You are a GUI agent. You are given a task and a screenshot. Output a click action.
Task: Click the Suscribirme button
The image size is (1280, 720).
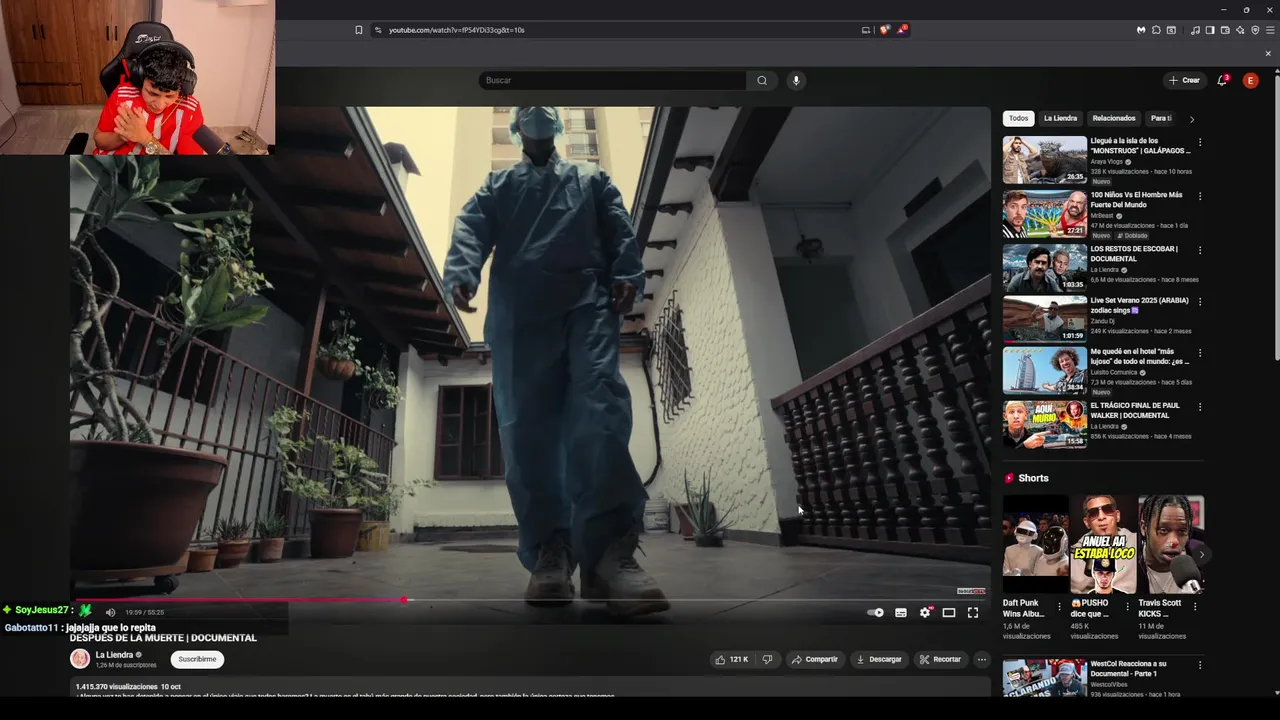click(x=197, y=659)
